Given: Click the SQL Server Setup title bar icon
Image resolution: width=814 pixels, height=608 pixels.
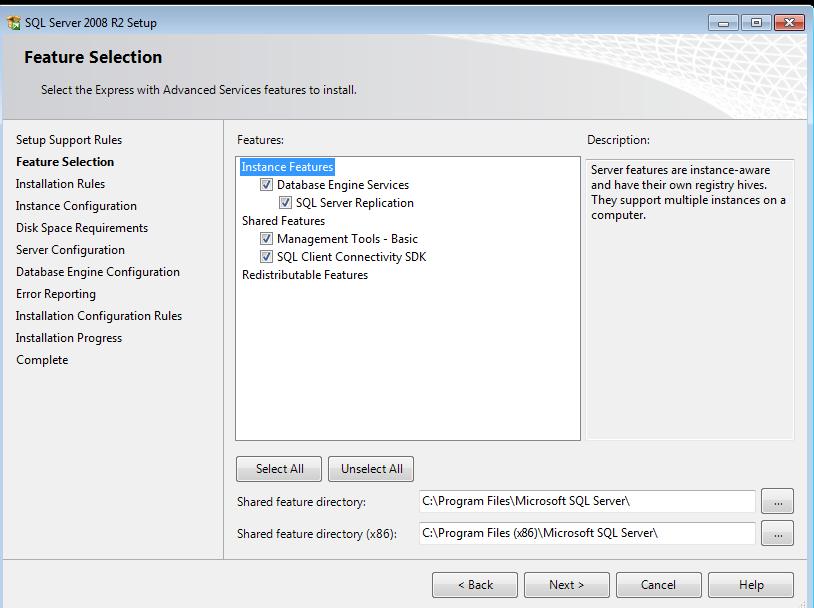Looking at the screenshot, I should 14,23.
